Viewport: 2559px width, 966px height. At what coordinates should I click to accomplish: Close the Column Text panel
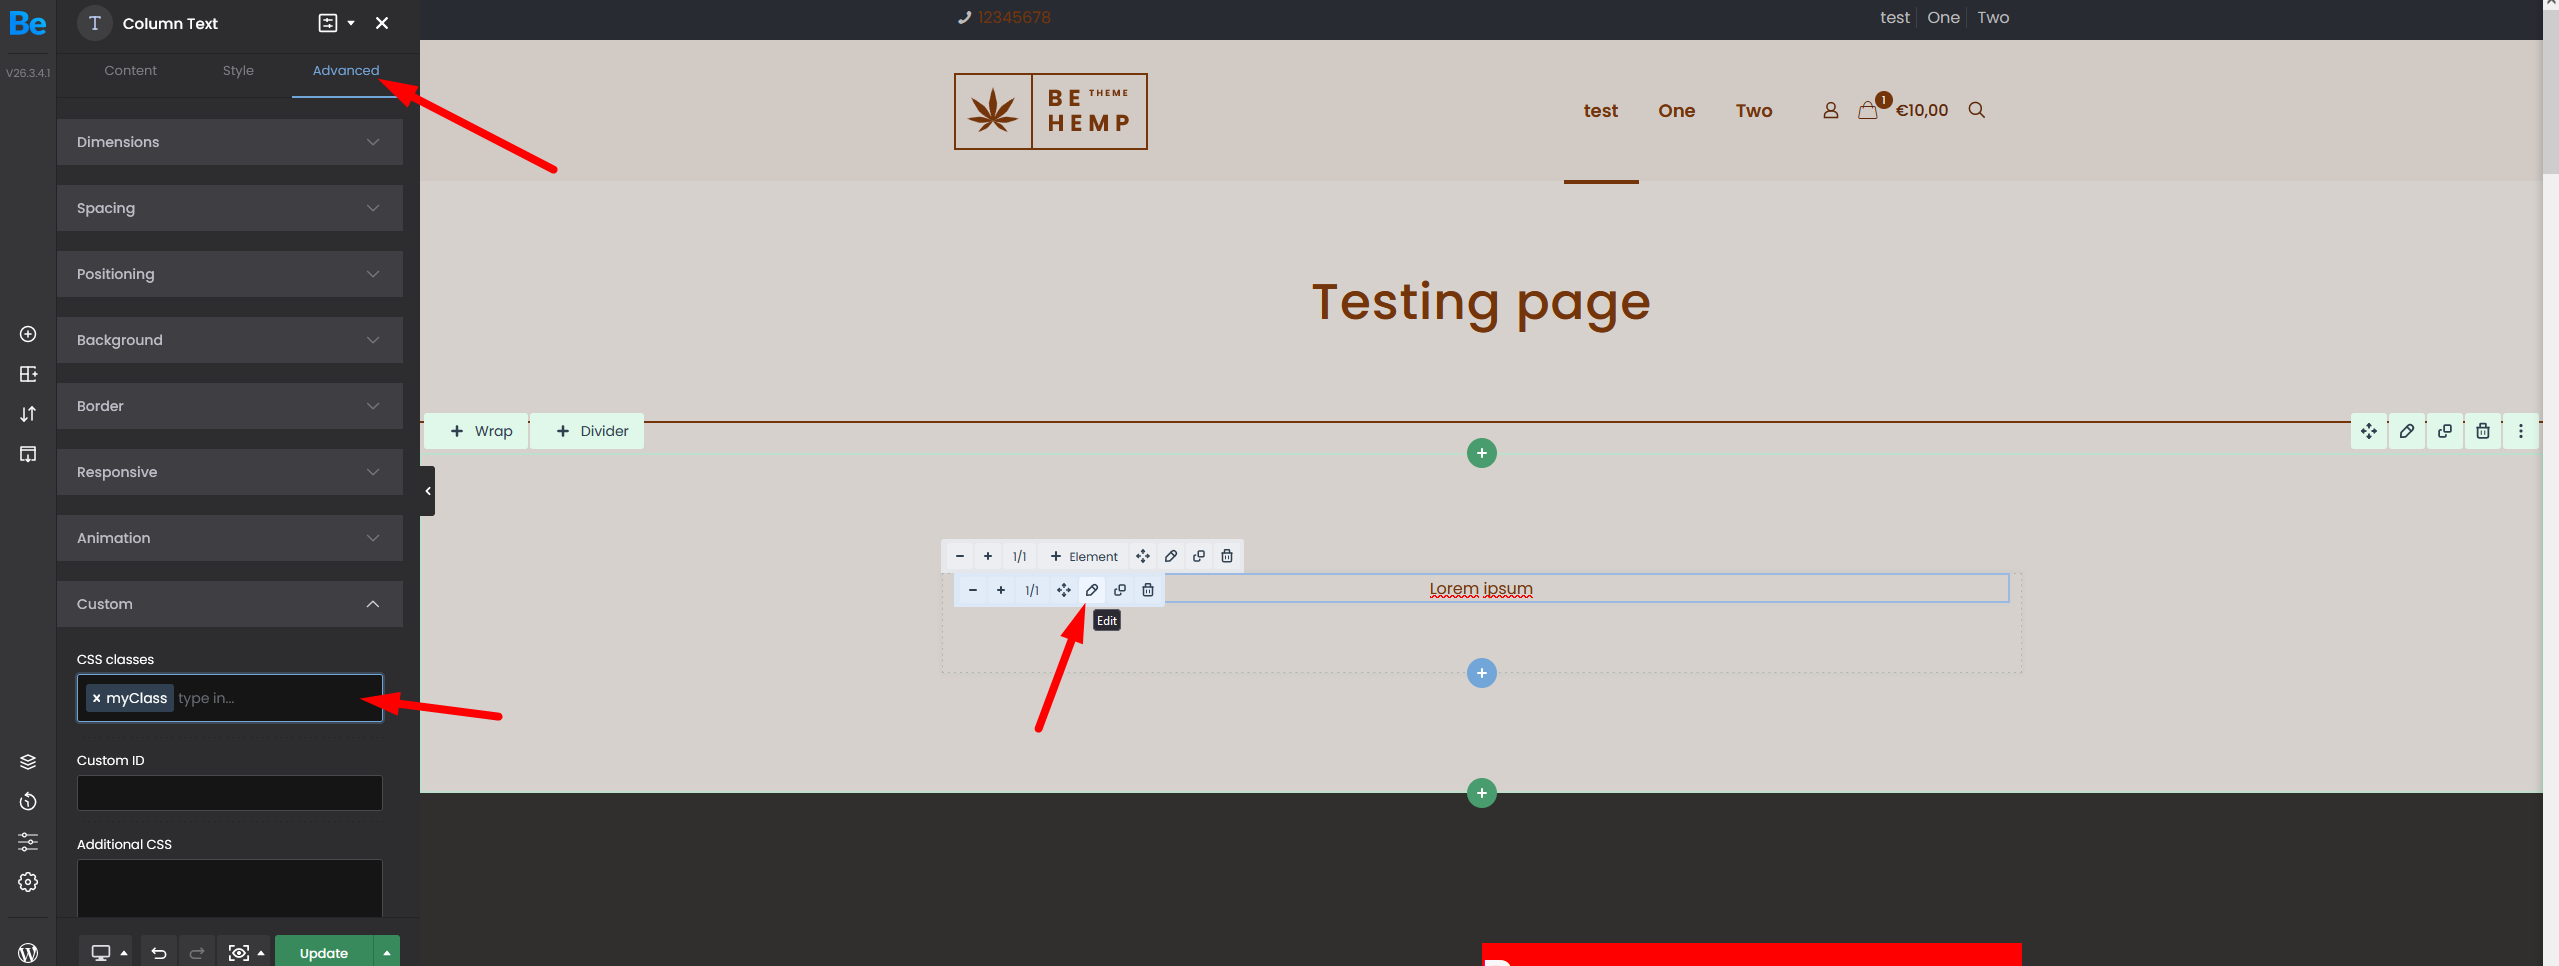pyautogui.click(x=382, y=23)
